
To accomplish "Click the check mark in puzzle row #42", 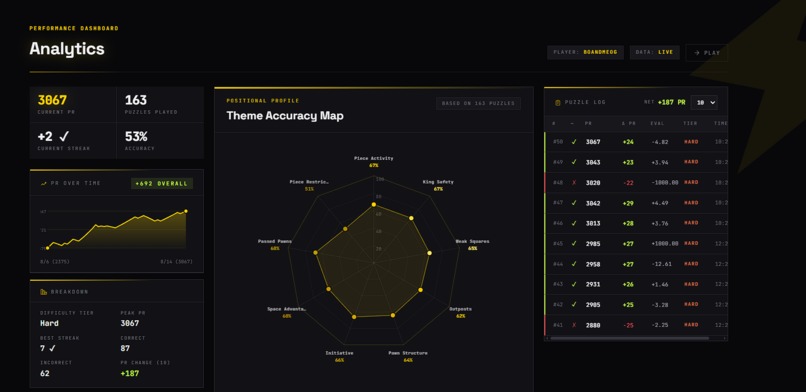I will pyautogui.click(x=574, y=305).
